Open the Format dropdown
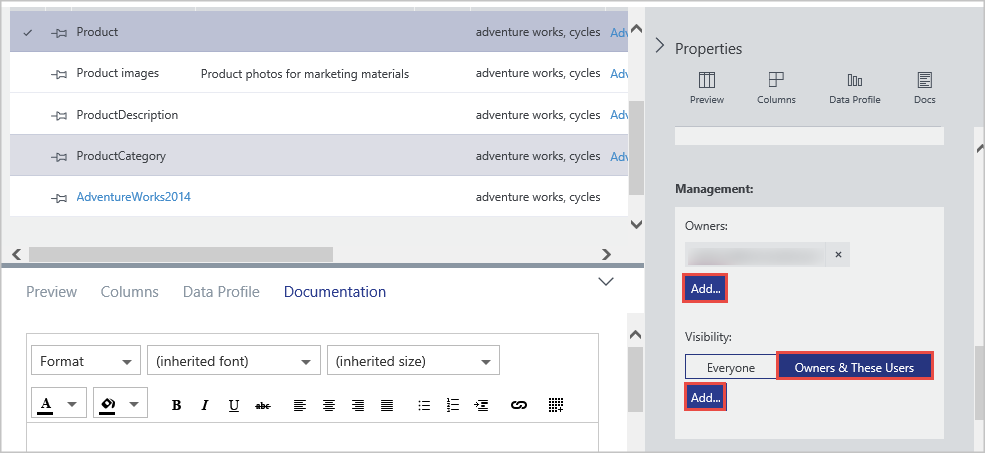 click(86, 361)
